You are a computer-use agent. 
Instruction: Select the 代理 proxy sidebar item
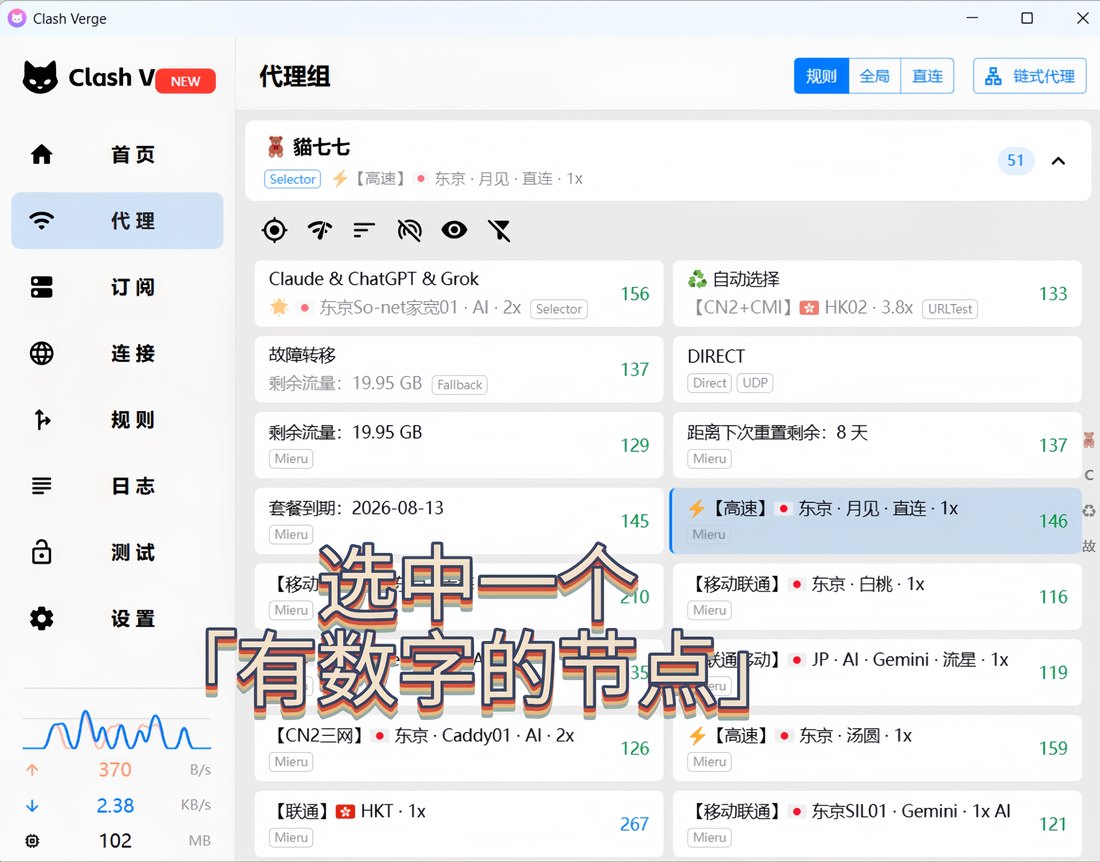click(x=117, y=220)
